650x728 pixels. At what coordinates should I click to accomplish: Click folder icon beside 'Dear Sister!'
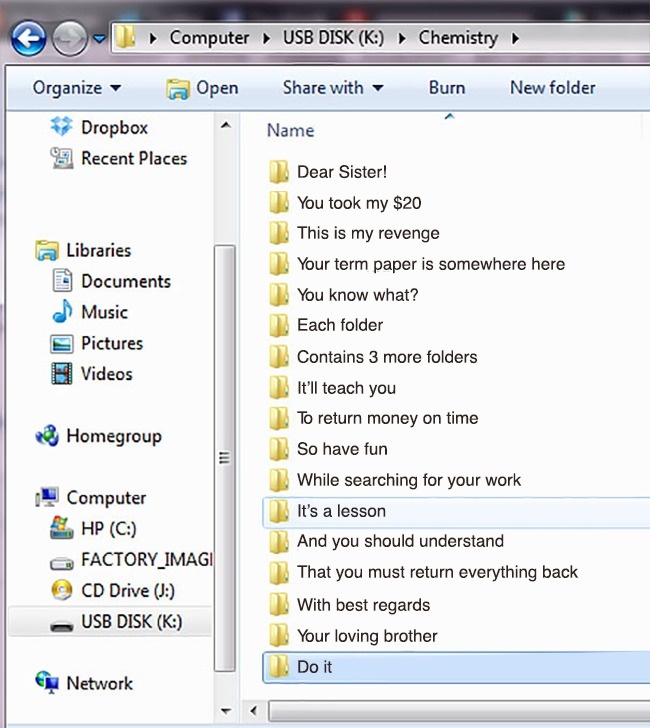[x=279, y=172]
